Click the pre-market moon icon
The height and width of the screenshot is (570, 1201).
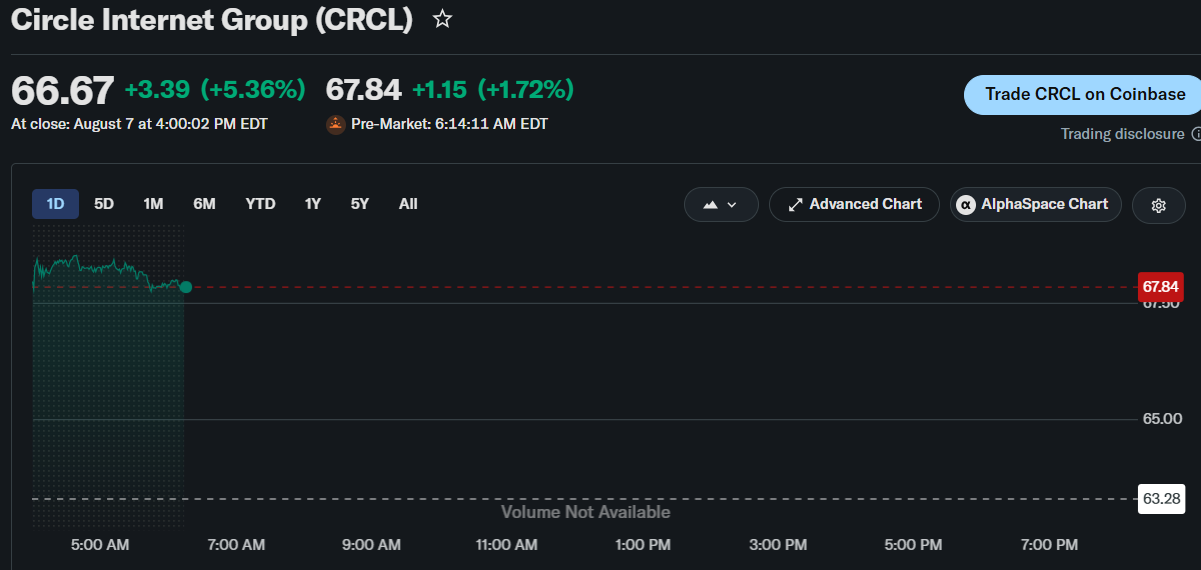(x=335, y=125)
